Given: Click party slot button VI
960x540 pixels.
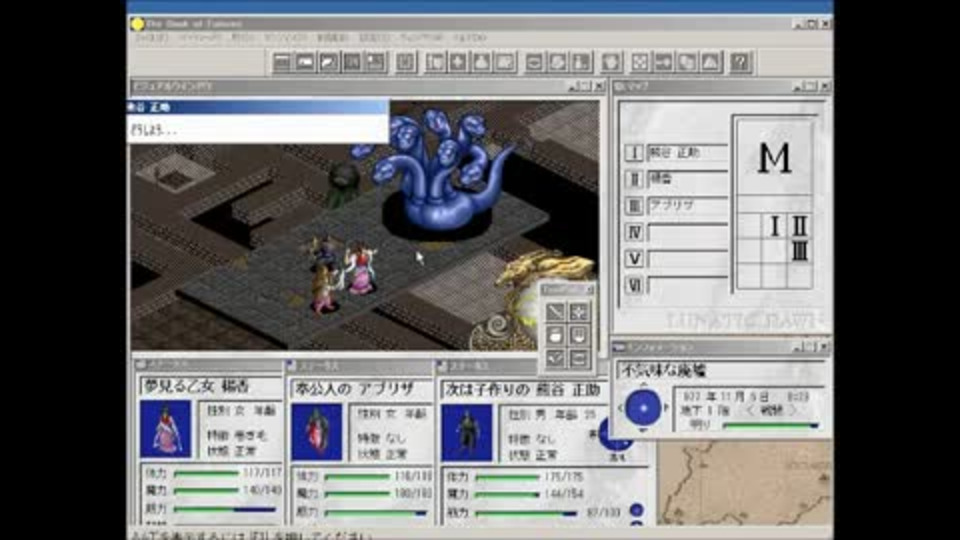Looking at the screenshot, I should (x=634, y=285).
